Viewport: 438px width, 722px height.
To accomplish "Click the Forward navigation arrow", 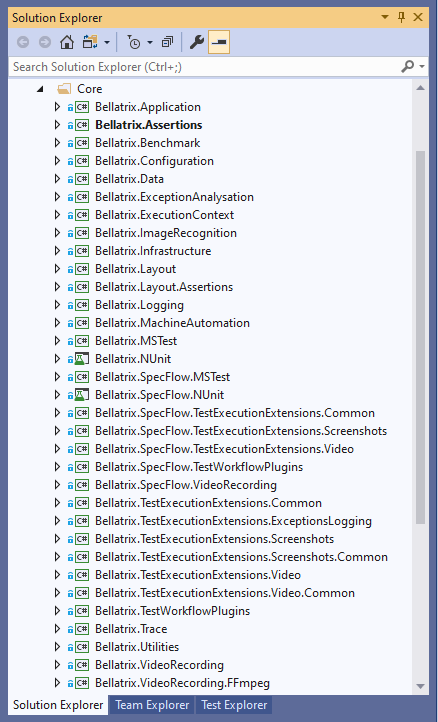I will (x=45, y=42).
